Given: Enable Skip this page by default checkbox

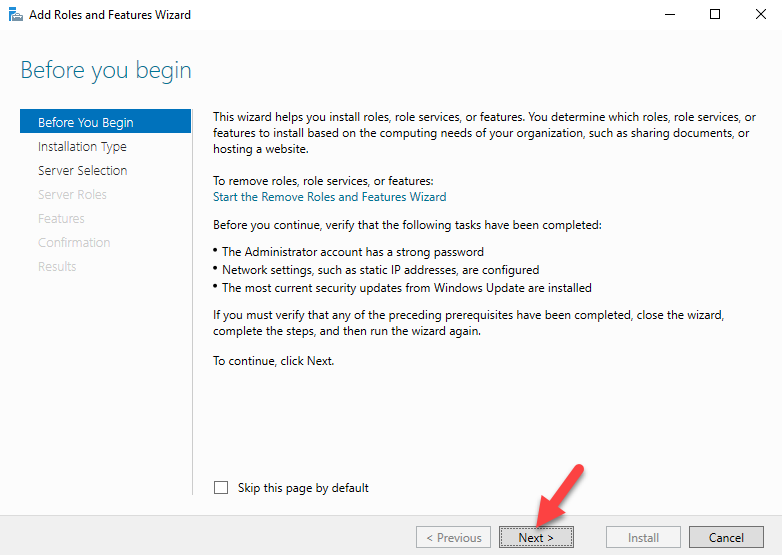Looking at the screenshot, I should pyautogui.click(x=221, y=487).
